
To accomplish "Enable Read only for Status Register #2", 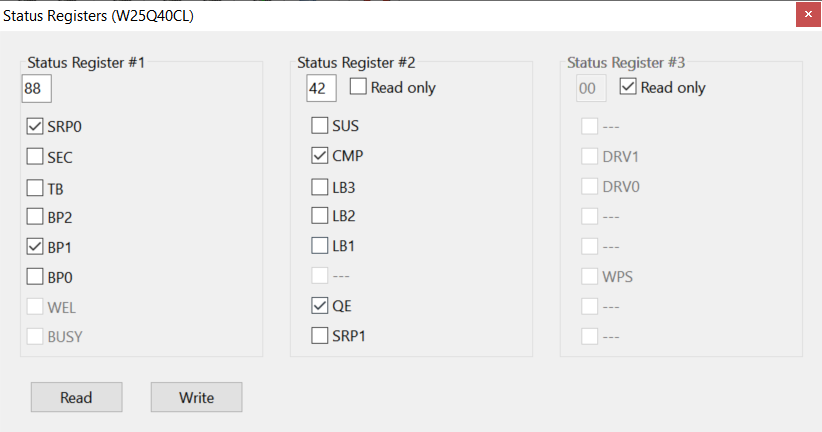I will 358,87.
